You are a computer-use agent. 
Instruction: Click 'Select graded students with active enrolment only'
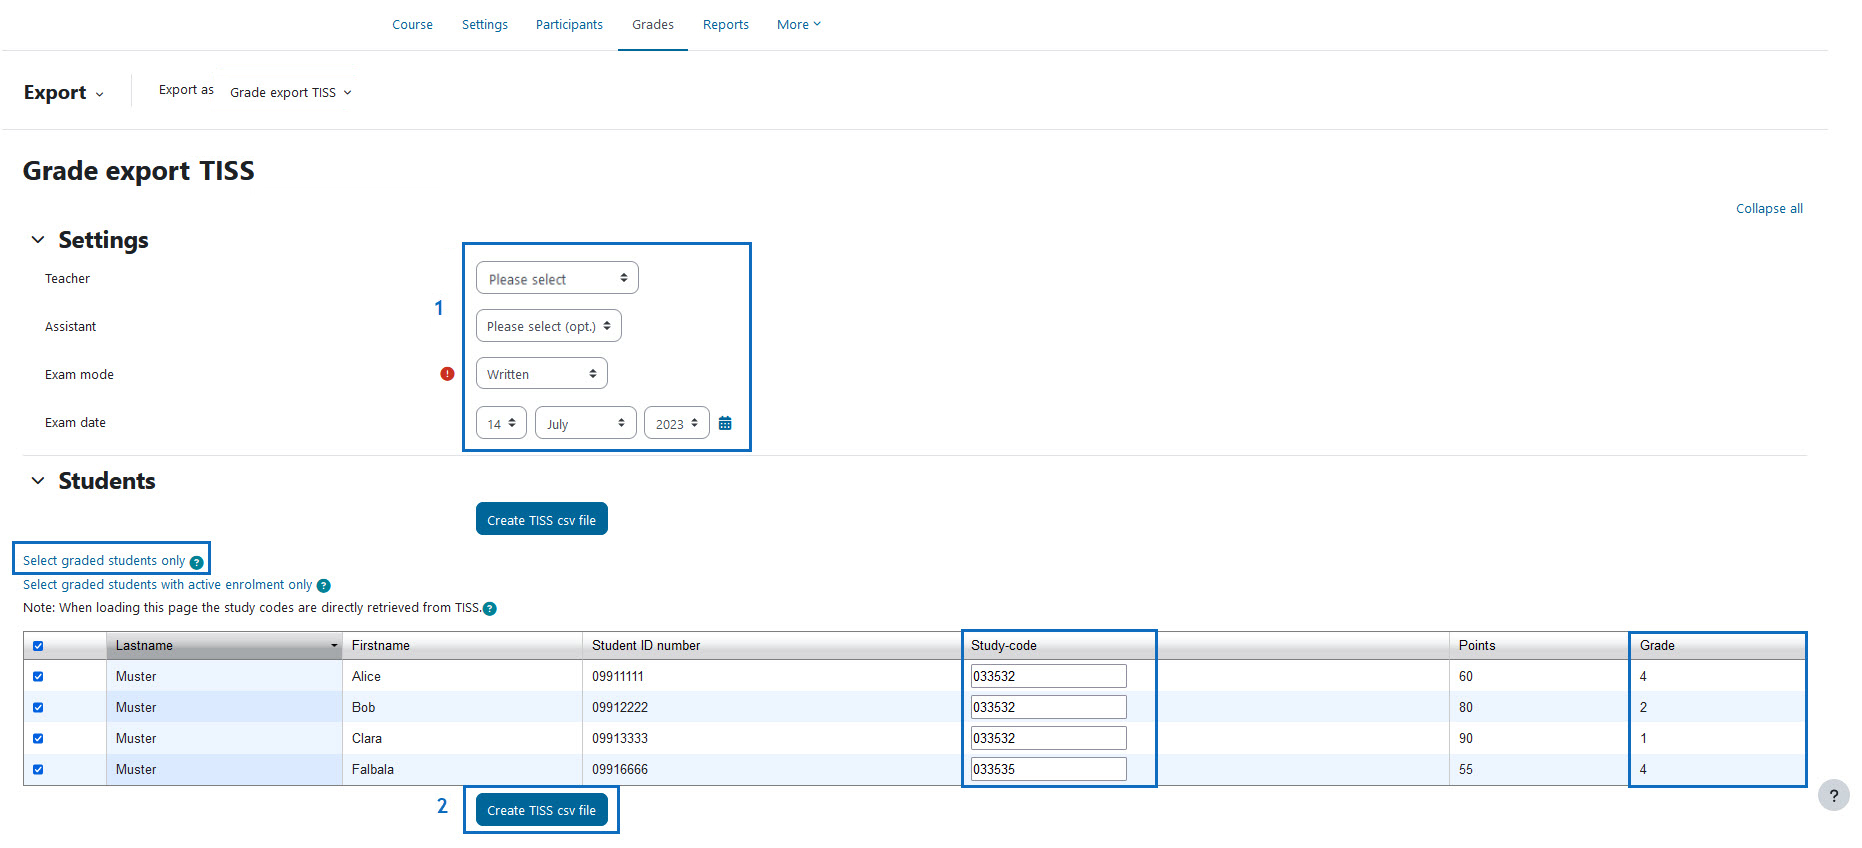(x=168, y=585)
